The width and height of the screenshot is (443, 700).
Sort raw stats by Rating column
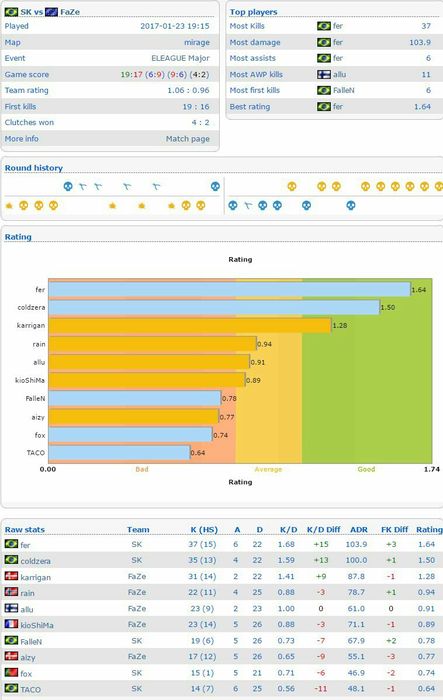coord(429,529)
